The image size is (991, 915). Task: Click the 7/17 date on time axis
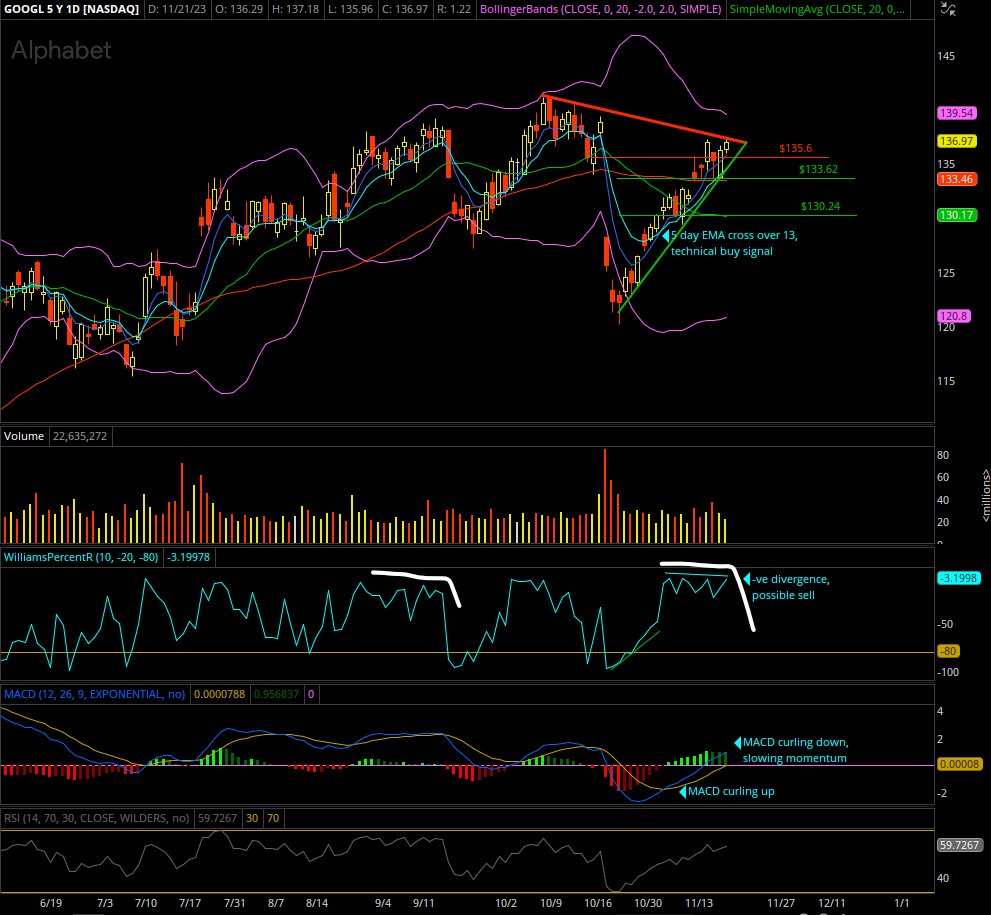click(x=190, y=903)
